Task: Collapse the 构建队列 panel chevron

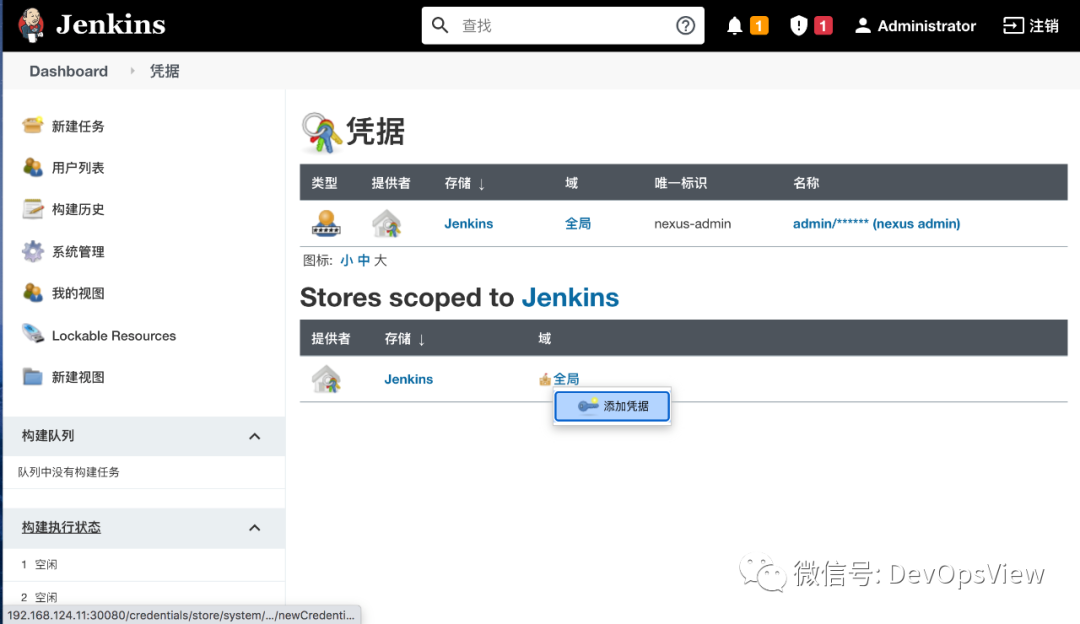Action: [x=254, y=436]
